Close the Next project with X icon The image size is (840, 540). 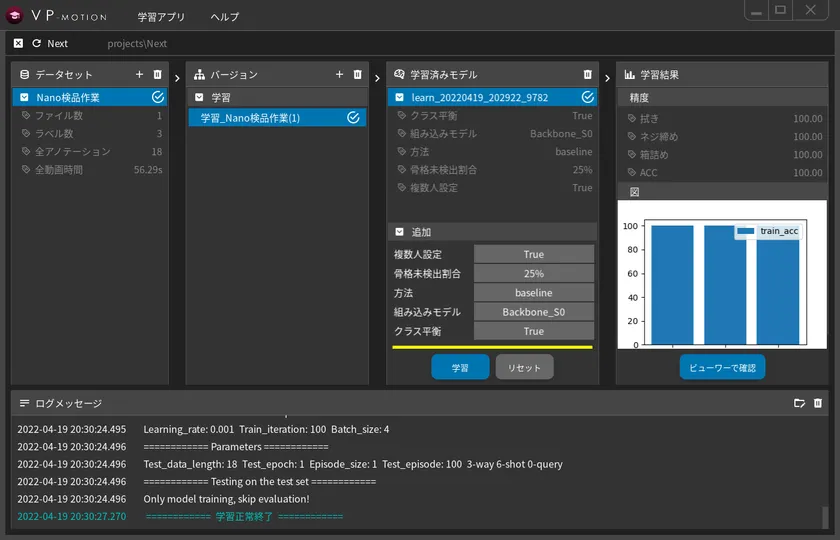18,44
